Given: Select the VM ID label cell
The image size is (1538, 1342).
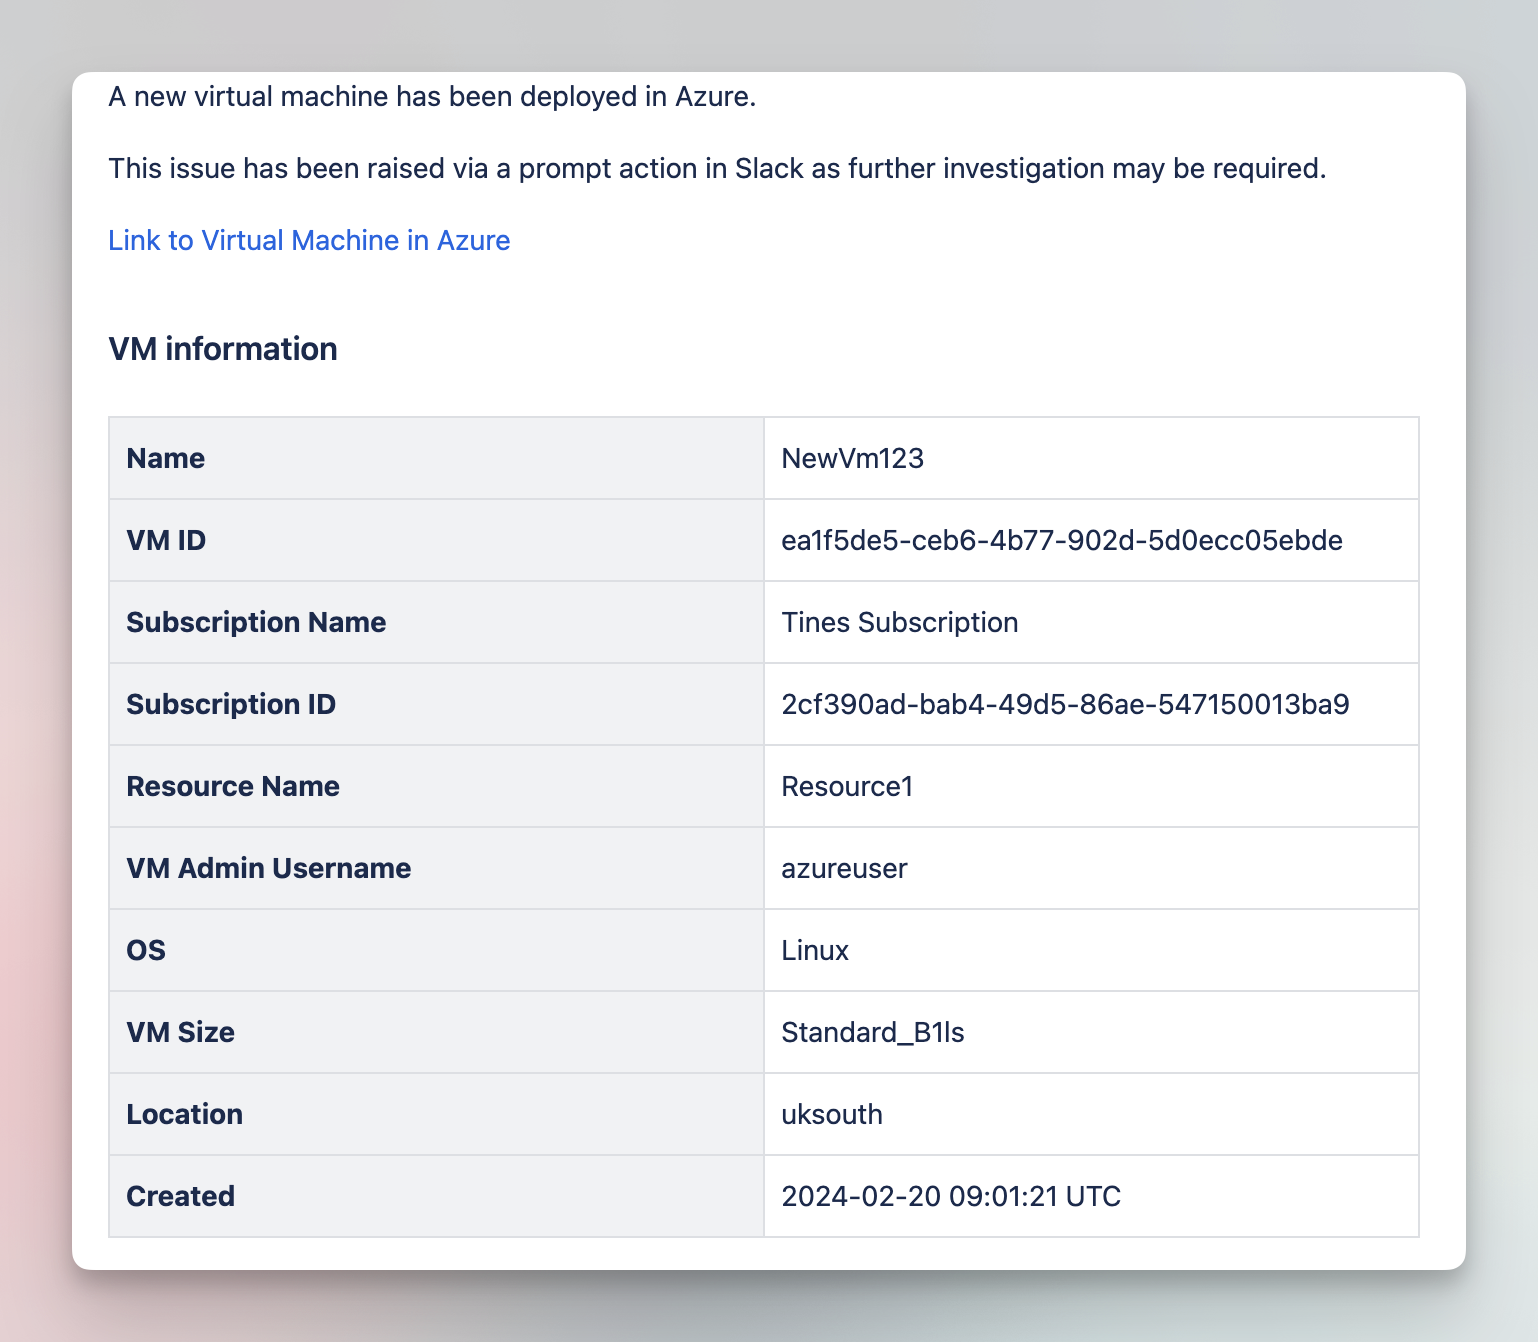Looking at the screenshot, I should click(x=436, y=540).
